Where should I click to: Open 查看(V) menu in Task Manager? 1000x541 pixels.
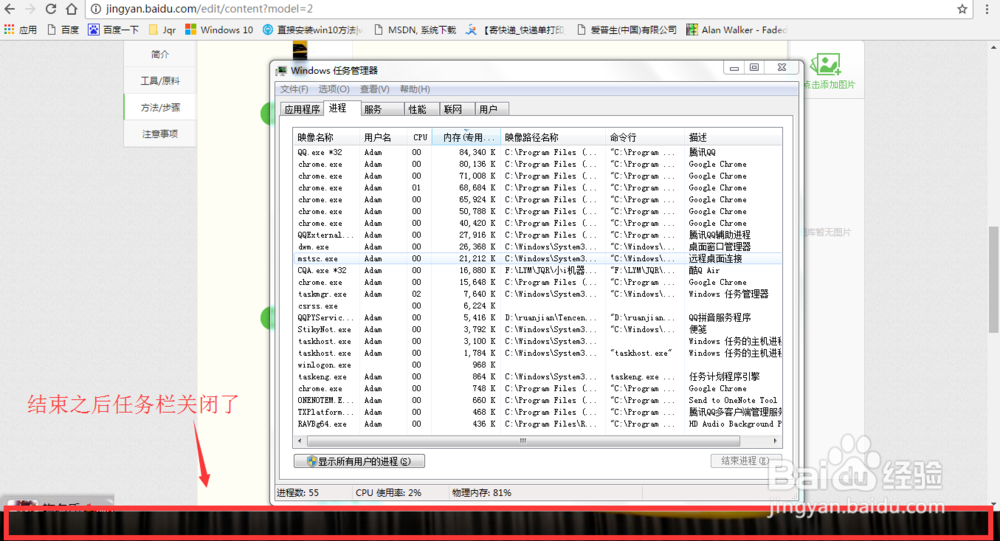tap(374, 89)
